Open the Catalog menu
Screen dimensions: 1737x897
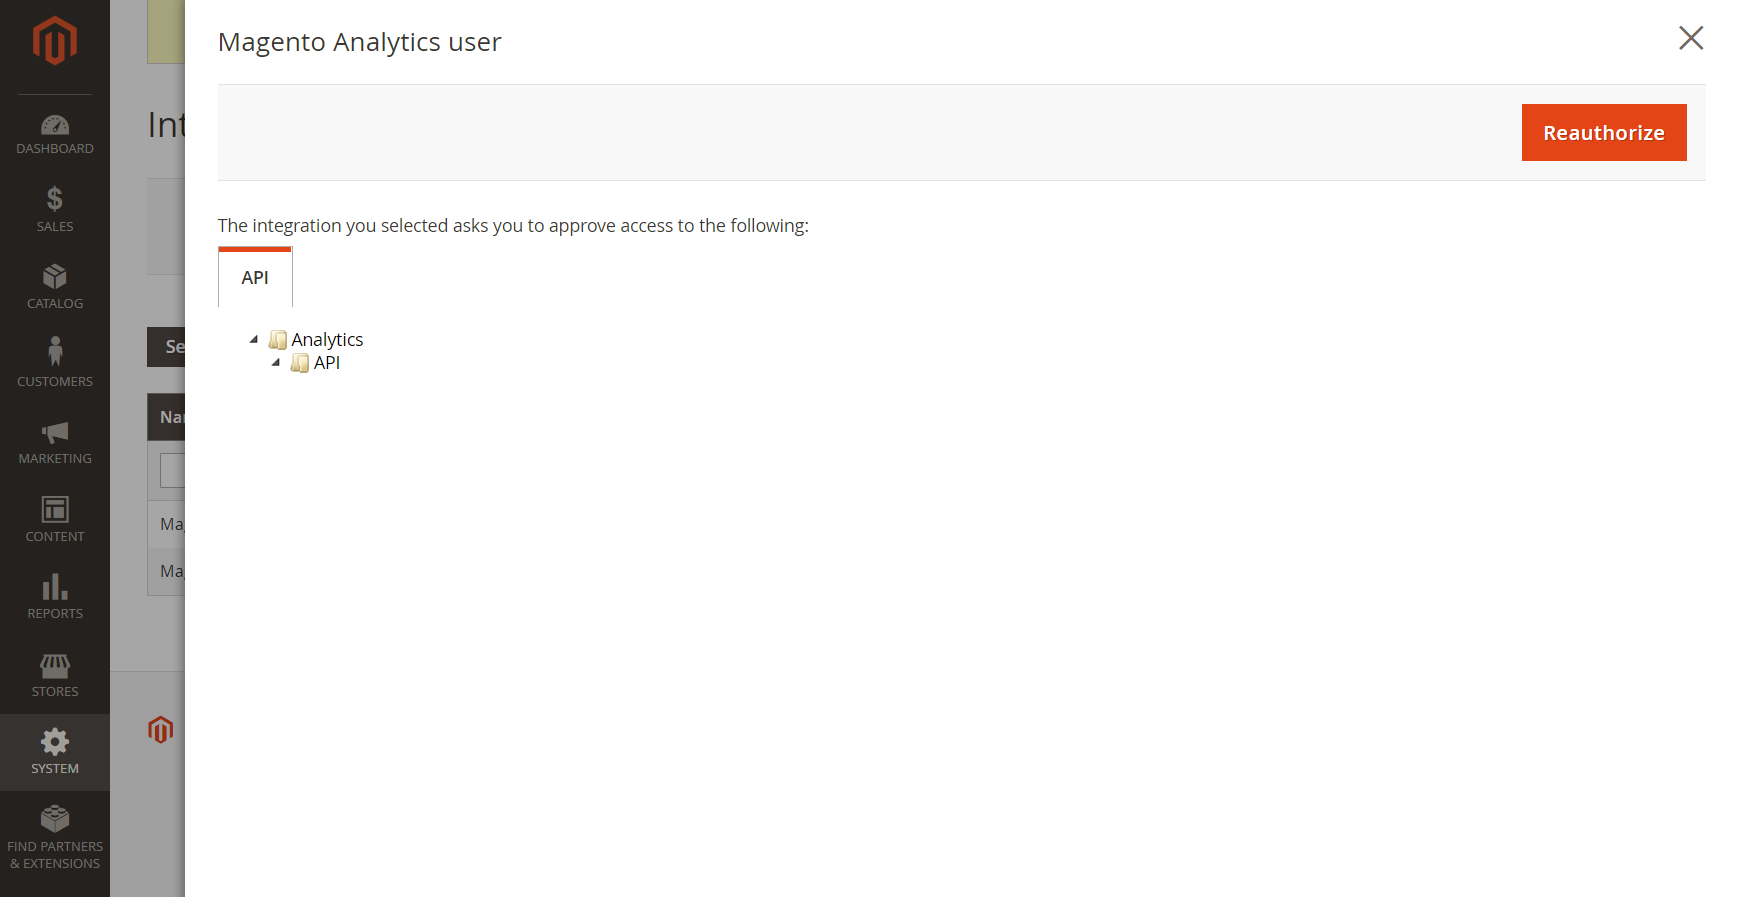point(55,288)
